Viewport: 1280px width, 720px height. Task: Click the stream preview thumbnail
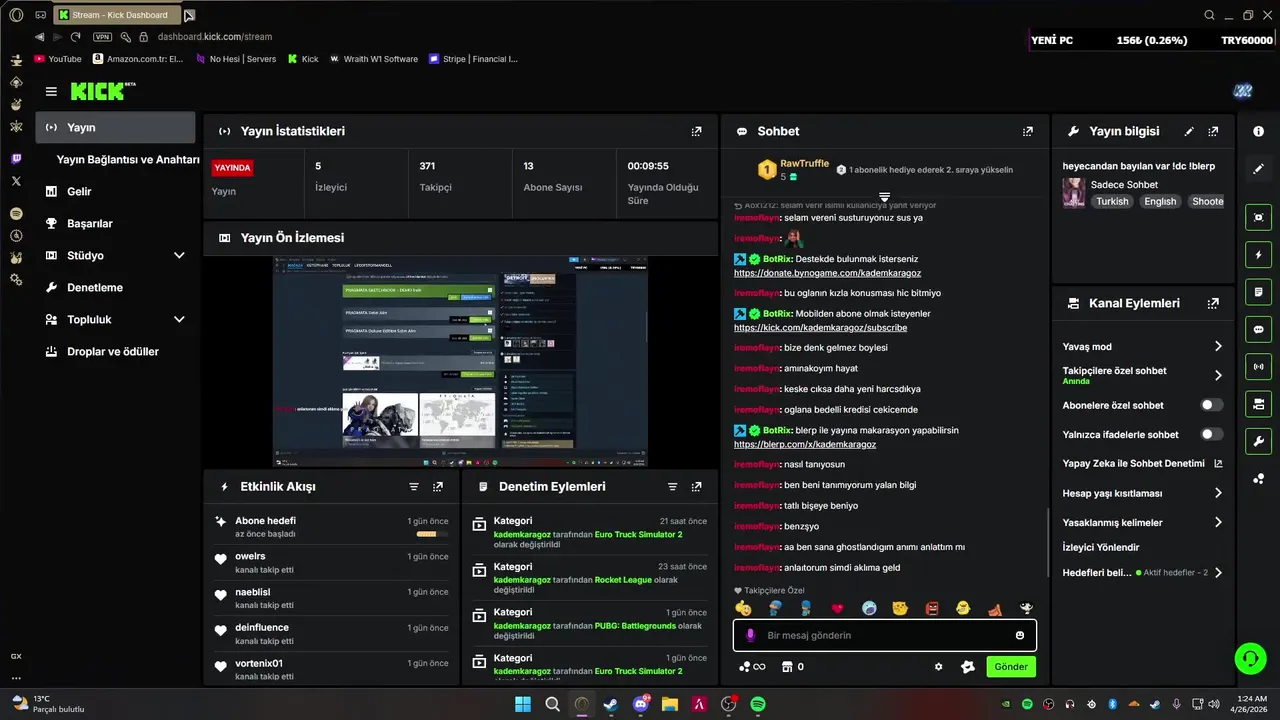click(460, 361)
